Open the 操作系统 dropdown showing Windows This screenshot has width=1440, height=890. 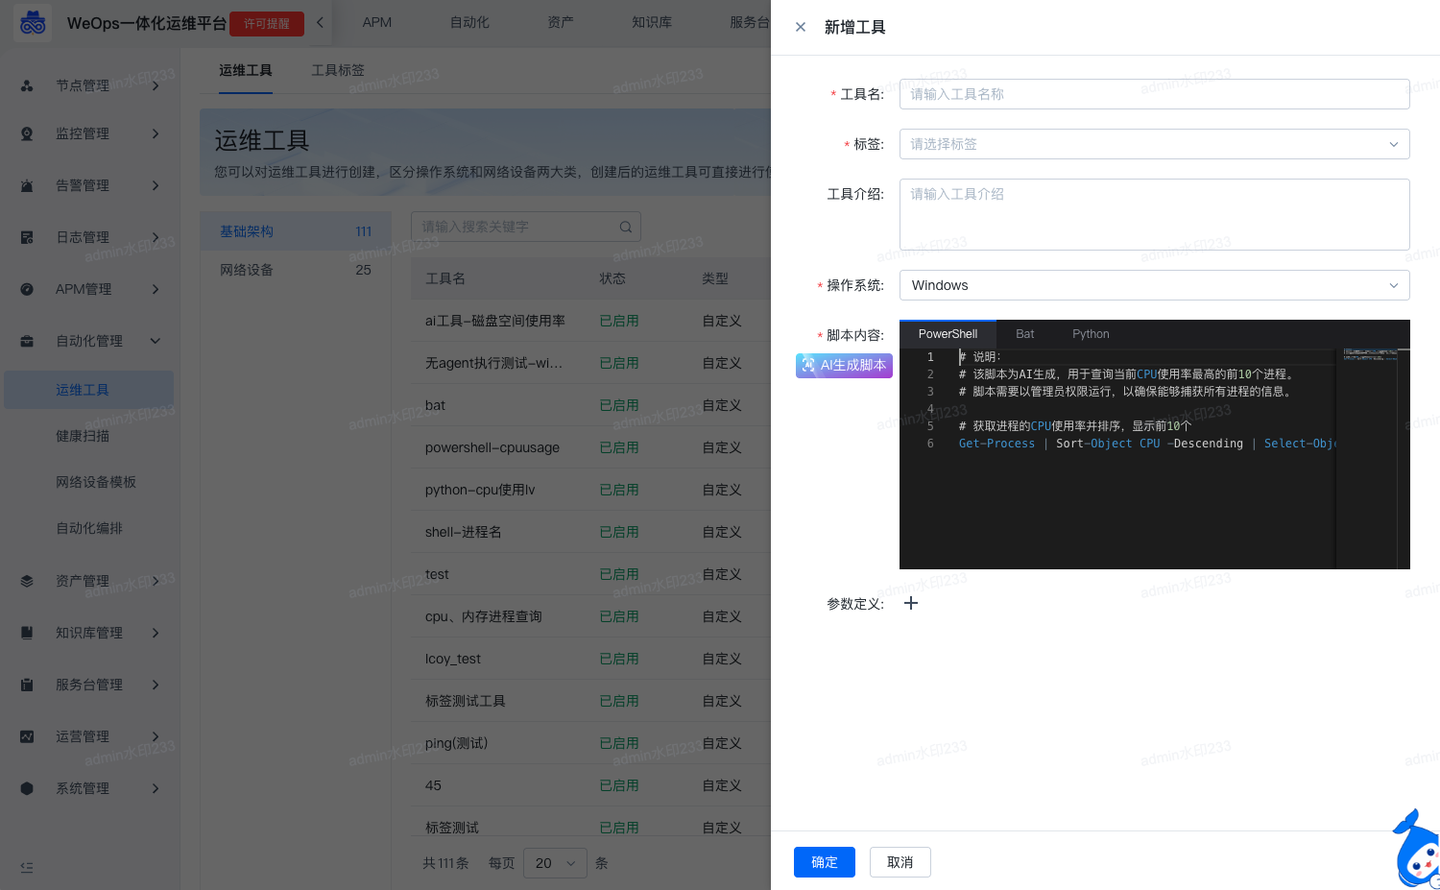tap(1154, 285)
